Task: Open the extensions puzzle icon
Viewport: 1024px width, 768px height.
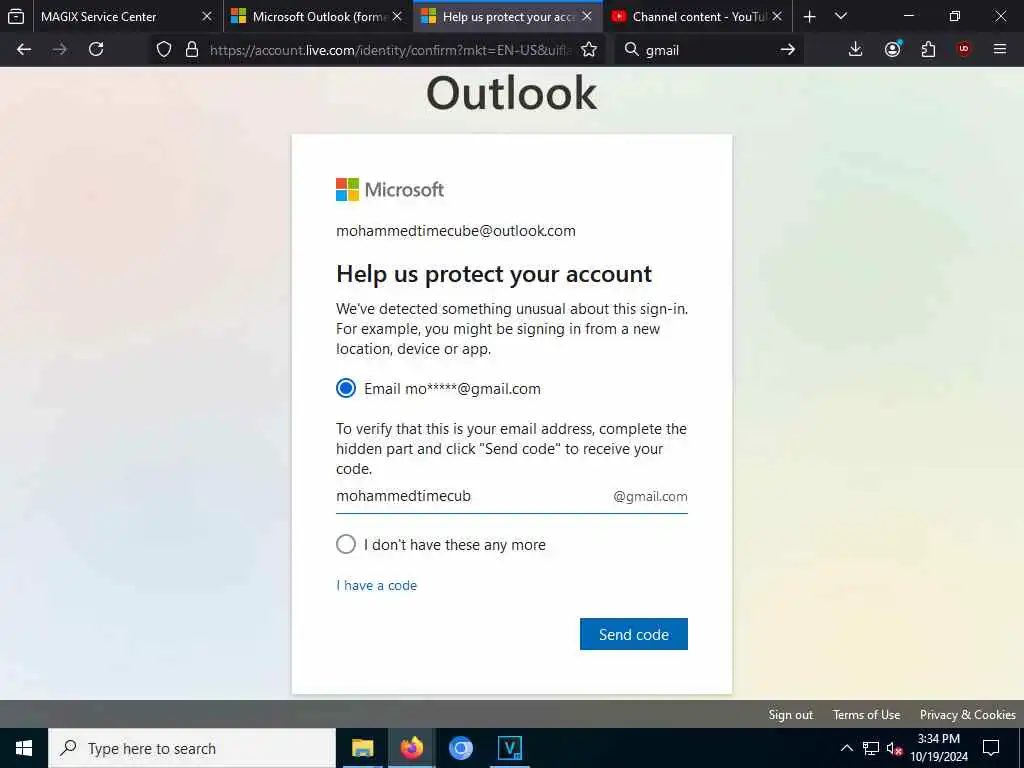Action: coord(928,49)
